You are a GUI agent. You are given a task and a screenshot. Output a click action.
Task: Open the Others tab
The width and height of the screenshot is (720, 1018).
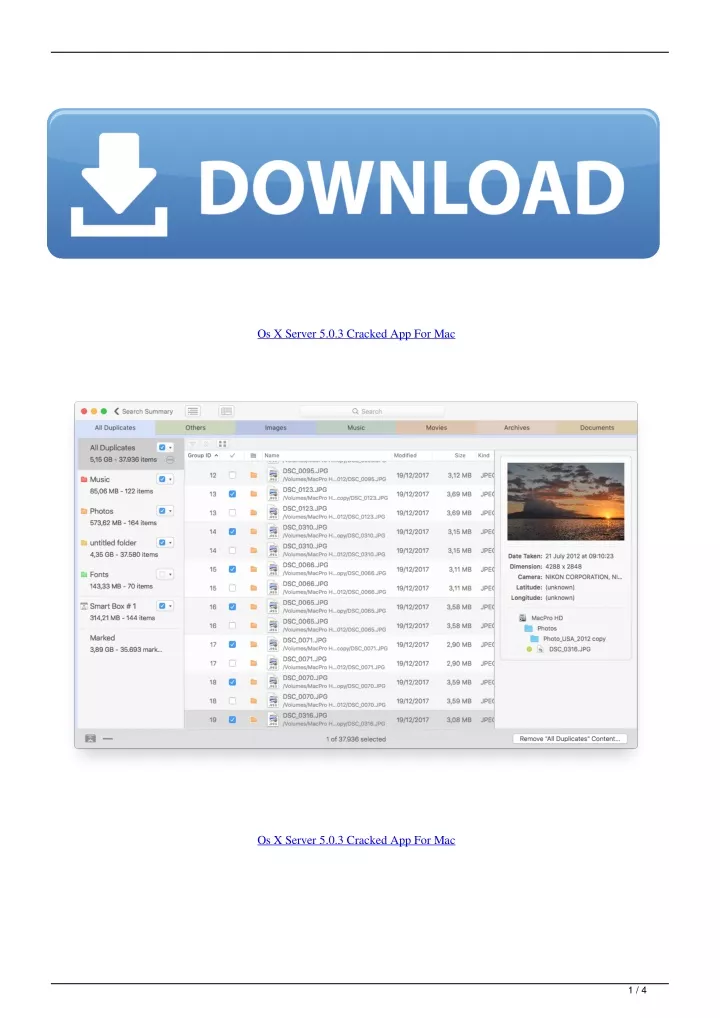[195, 428]
